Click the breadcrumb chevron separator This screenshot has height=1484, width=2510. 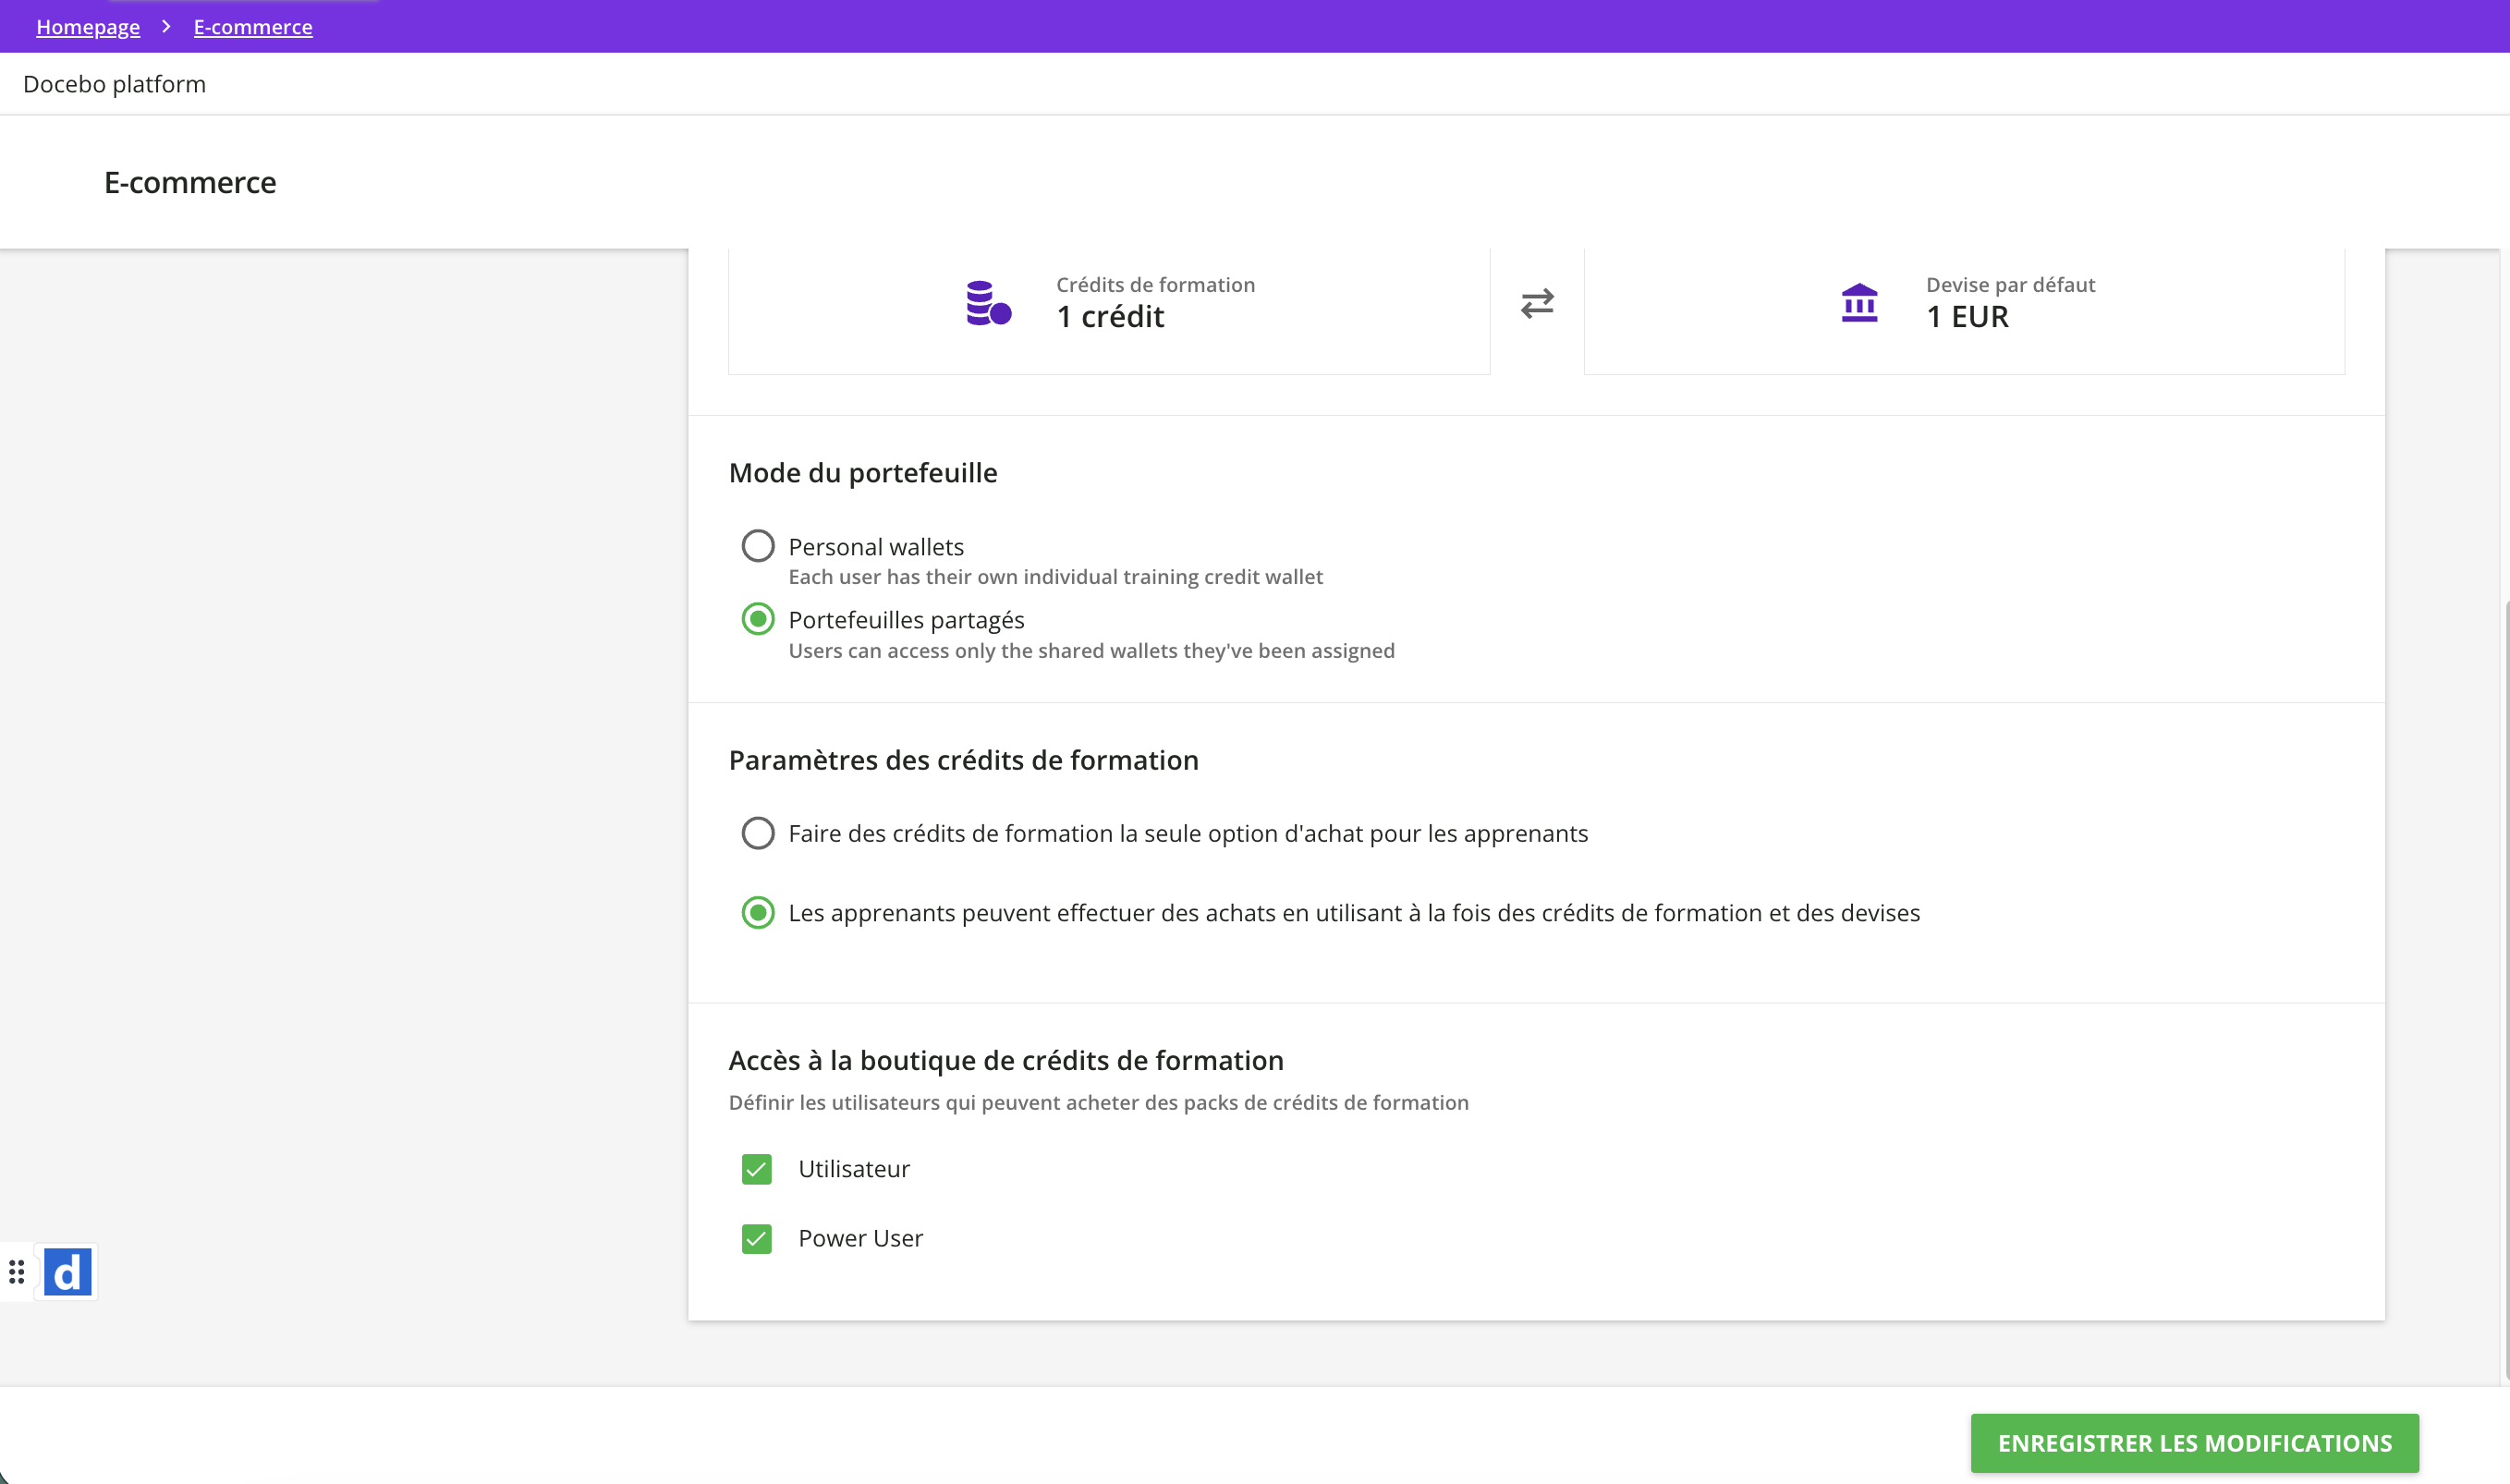point(166,27)
